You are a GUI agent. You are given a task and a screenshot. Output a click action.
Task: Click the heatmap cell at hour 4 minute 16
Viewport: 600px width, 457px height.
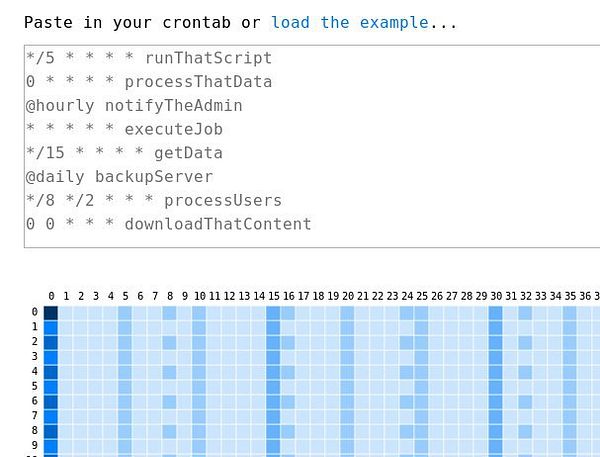coord(288,372)
